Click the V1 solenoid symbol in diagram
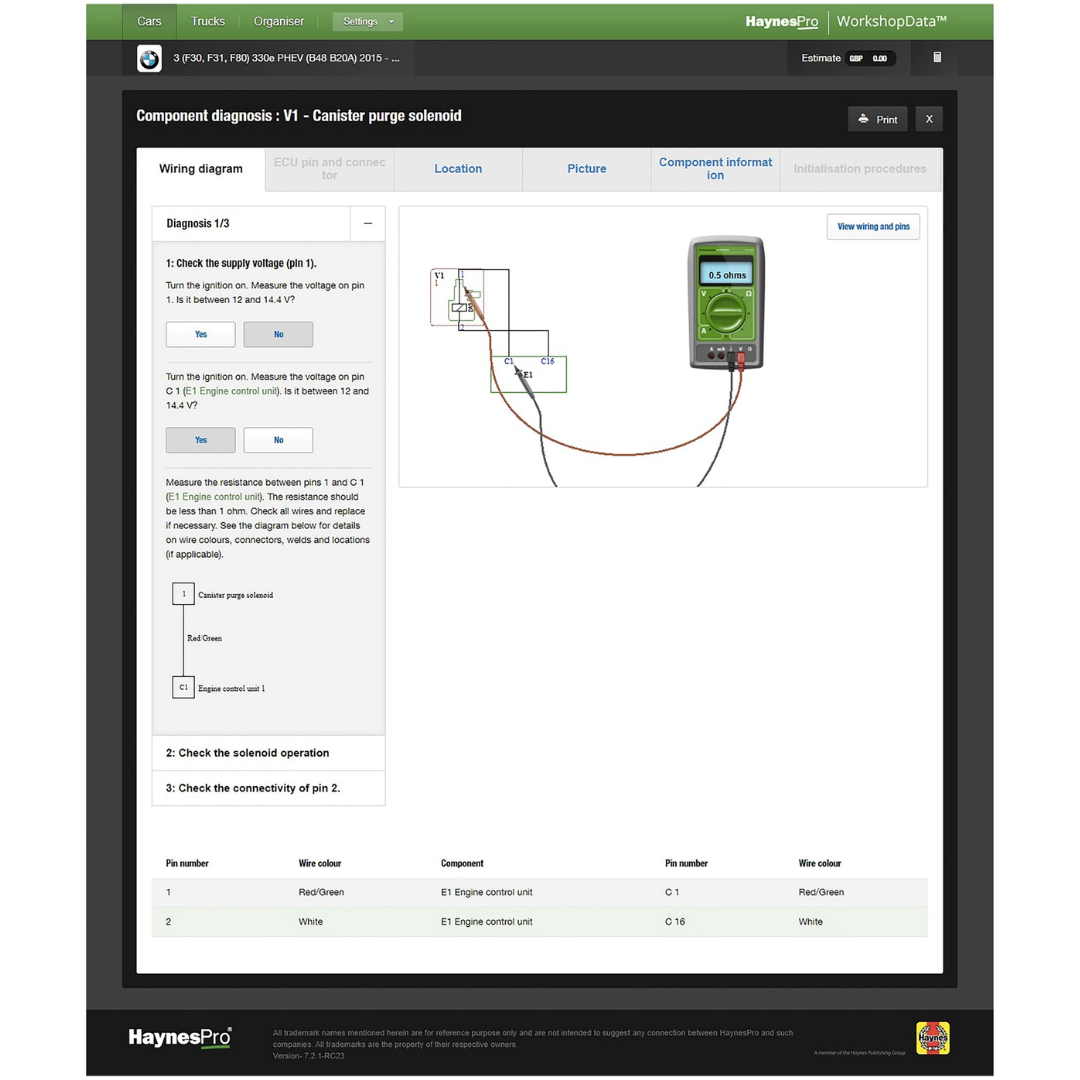This screenshot has height=1080, width=1080. point(457,297)
